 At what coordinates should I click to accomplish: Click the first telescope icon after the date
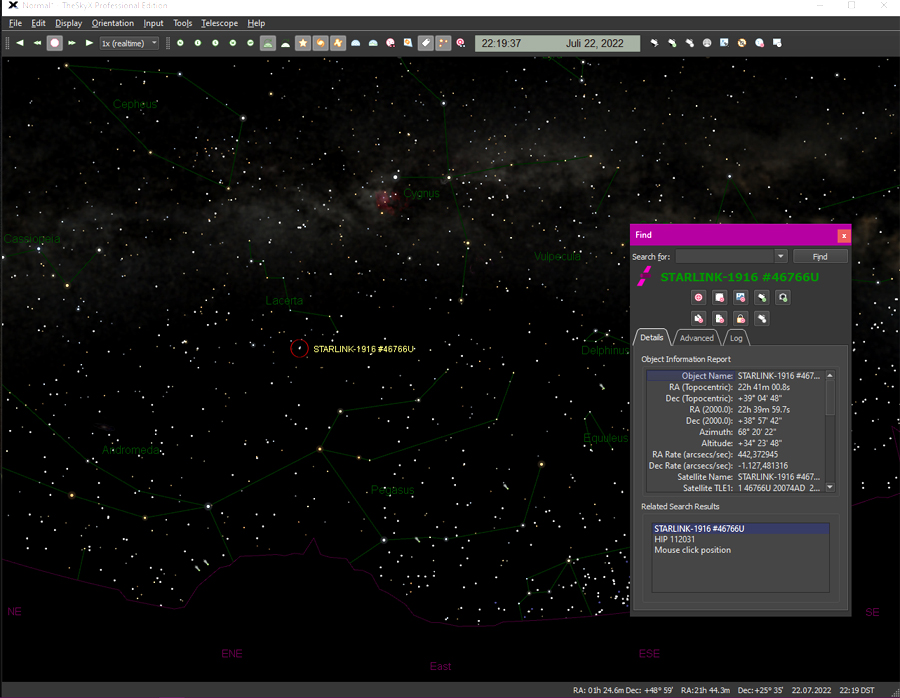tap(654, 43)
